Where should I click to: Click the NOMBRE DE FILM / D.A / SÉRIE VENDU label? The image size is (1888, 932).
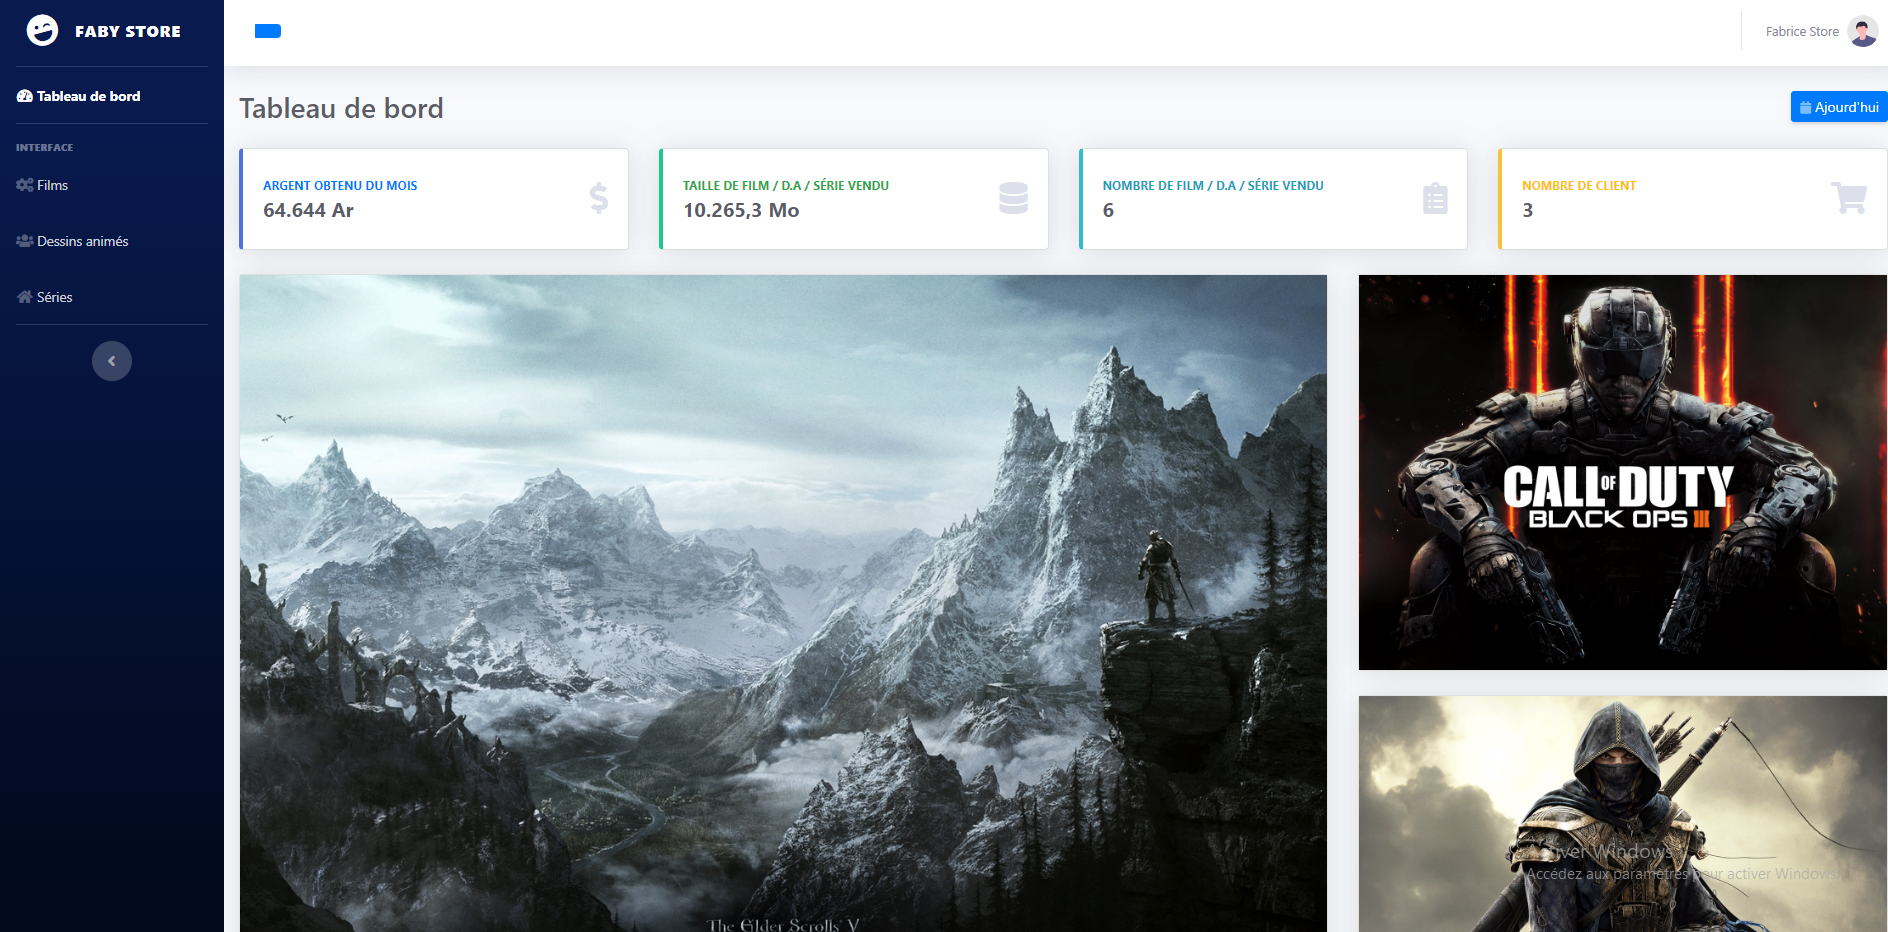click(1213, 186)
